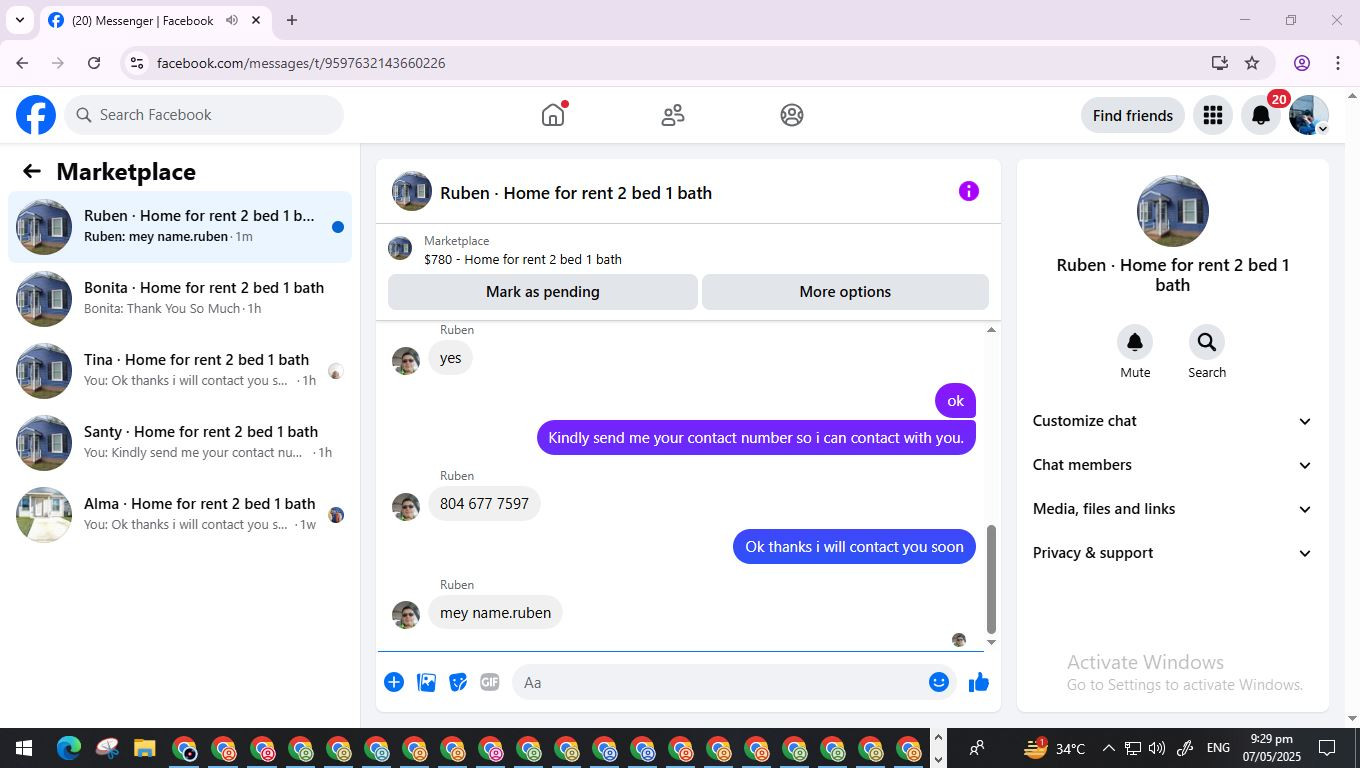Viewport: 1360px width, 768px height.
Task: Open Chrome profile icon in toolbar
Action: pyautogui.click(x=1302, y=63)
